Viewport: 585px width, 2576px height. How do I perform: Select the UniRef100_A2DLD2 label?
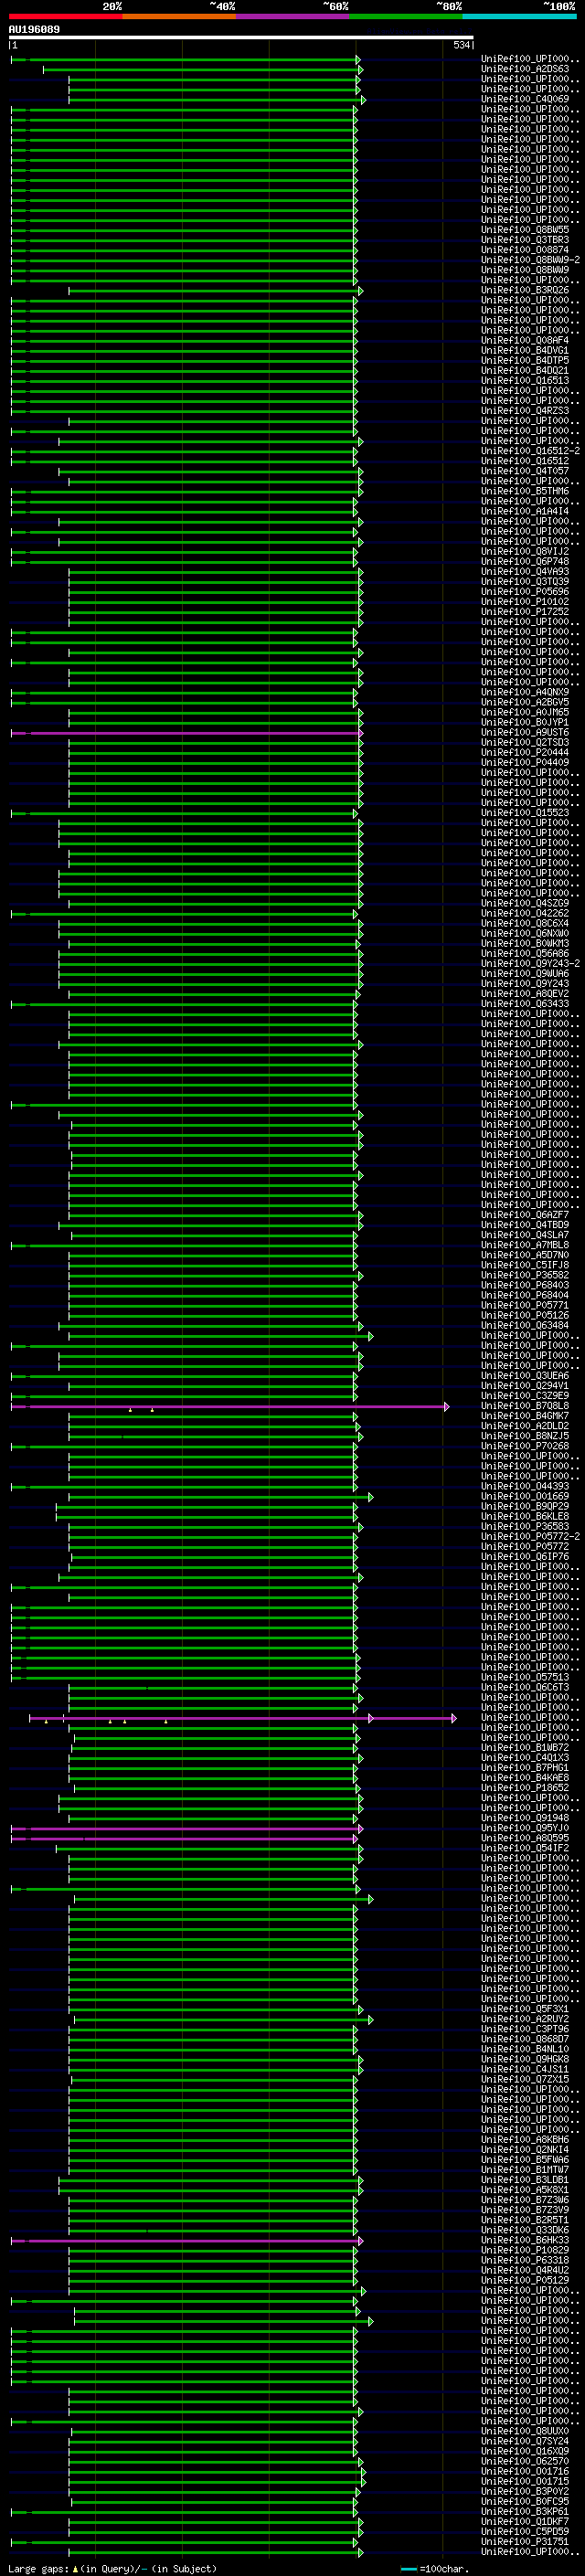click(x=525, y=1426)
